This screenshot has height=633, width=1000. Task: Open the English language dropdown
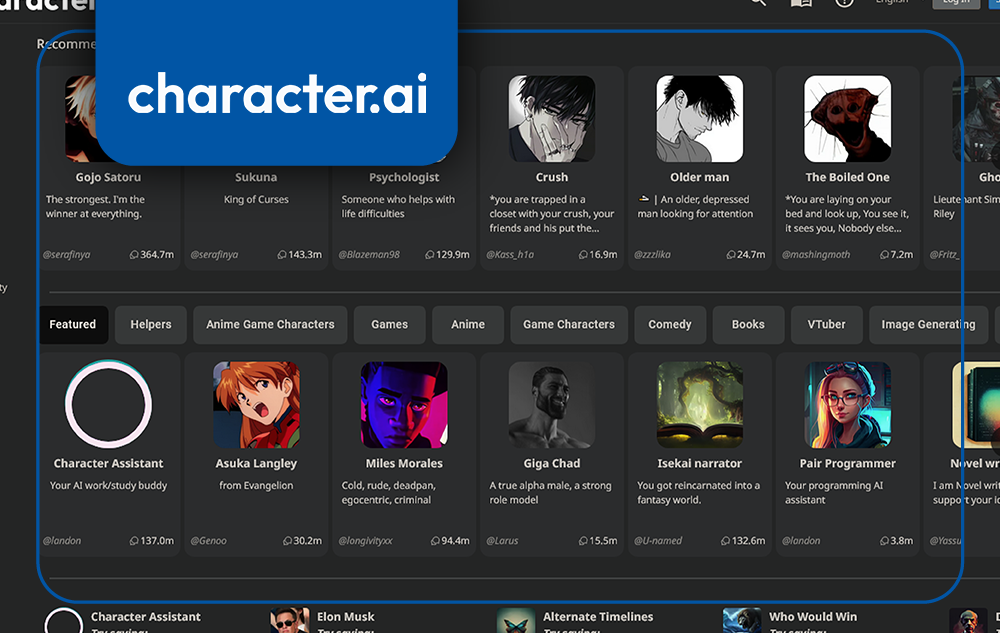pos(892,3)
